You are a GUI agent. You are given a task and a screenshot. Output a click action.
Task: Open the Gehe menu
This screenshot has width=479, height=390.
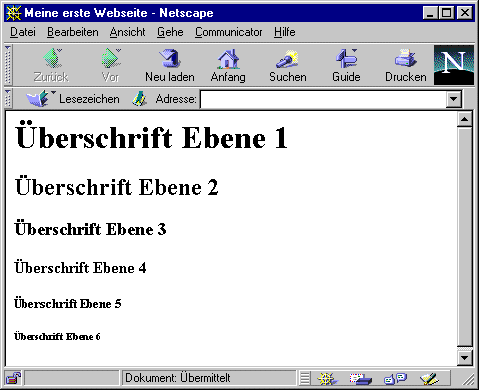click(x=170, y=32)
